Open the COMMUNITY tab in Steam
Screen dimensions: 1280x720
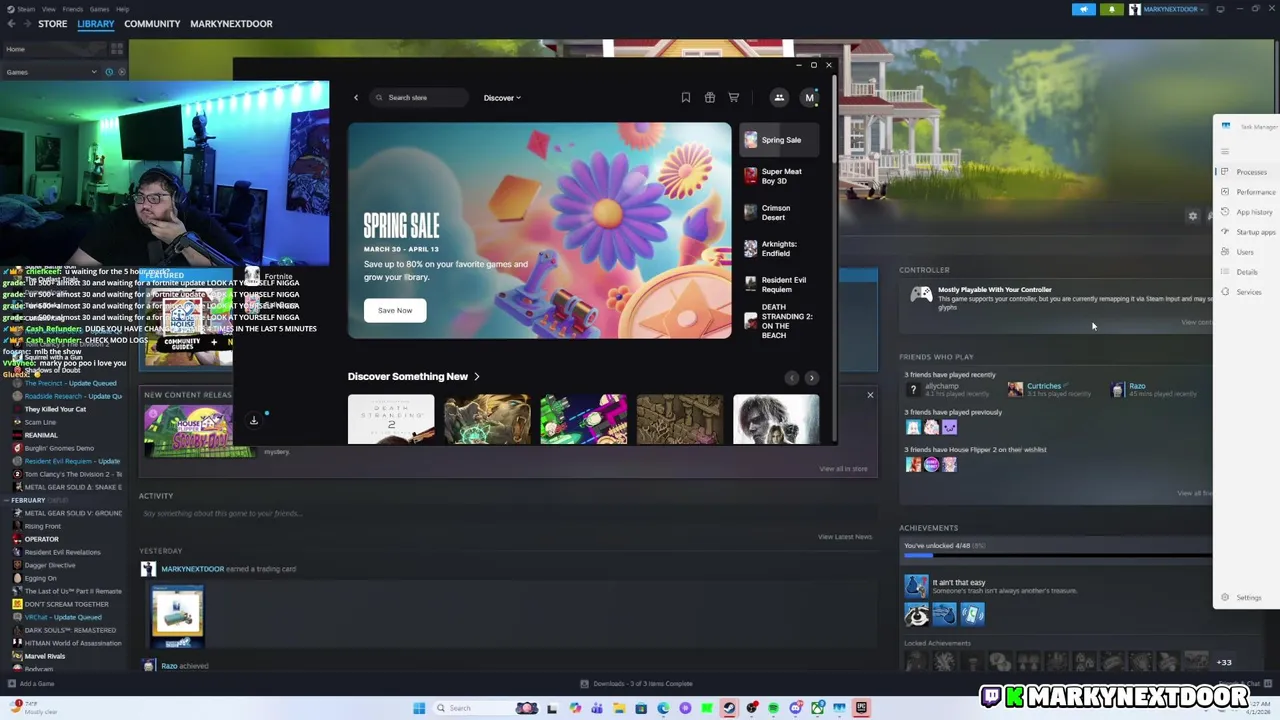click(x=152, y=24)
